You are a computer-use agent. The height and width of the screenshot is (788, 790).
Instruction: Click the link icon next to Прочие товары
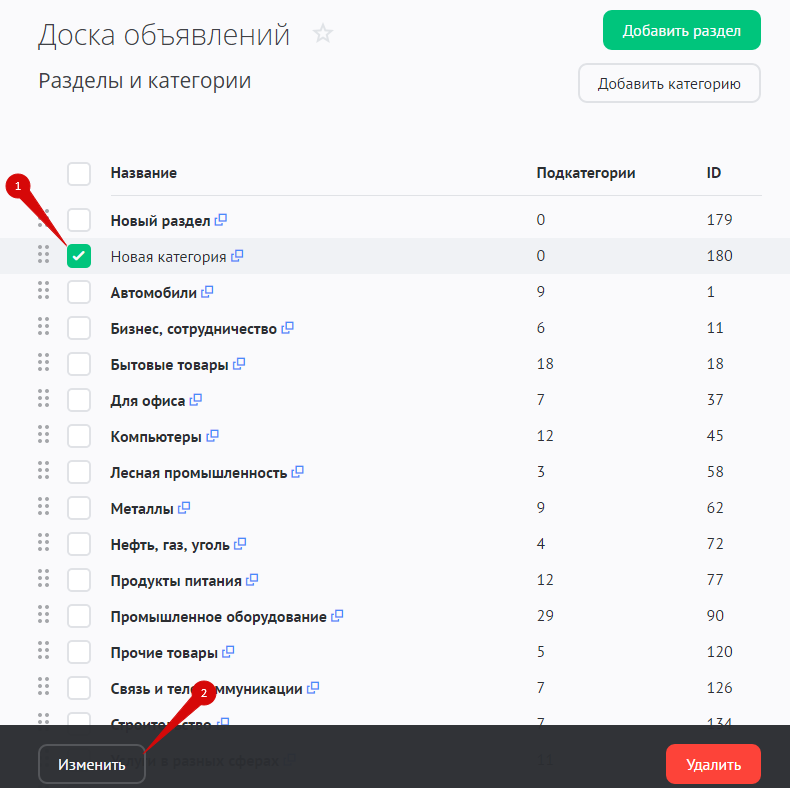coord(228,652)
